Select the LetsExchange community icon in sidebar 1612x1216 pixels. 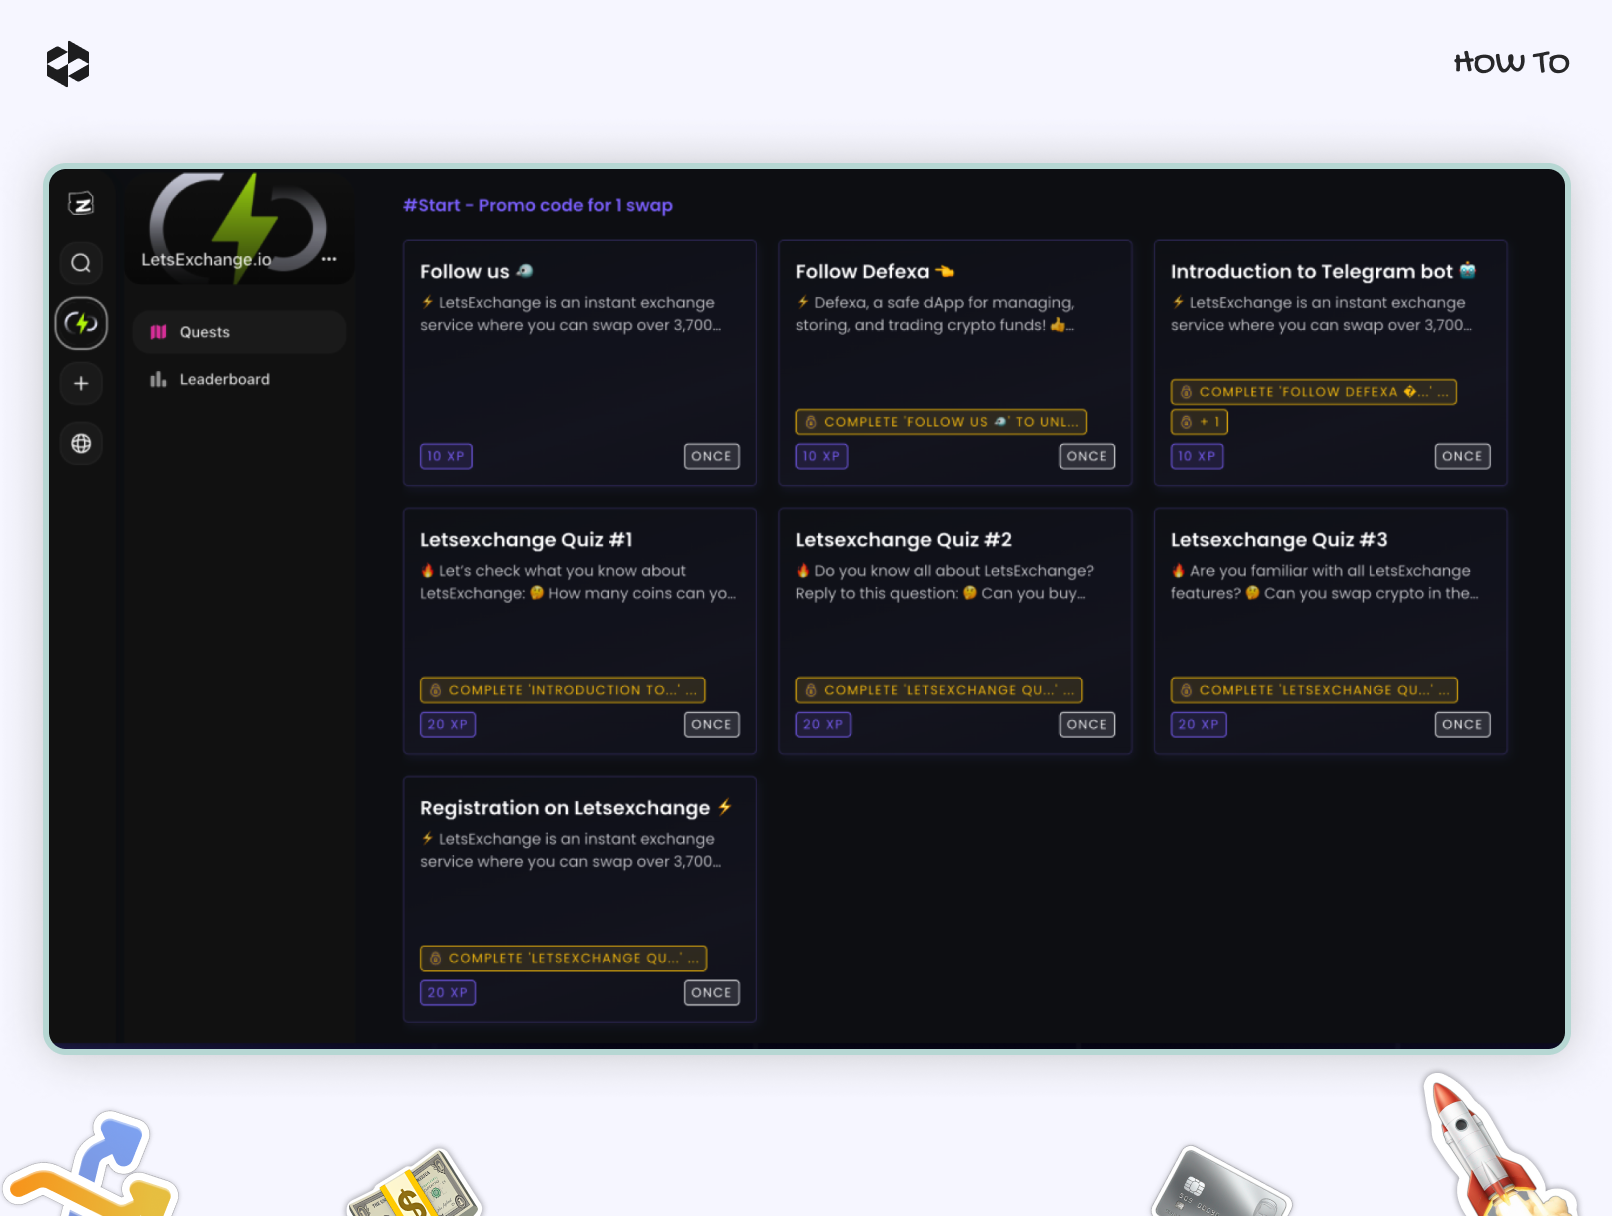pos(81,323)
